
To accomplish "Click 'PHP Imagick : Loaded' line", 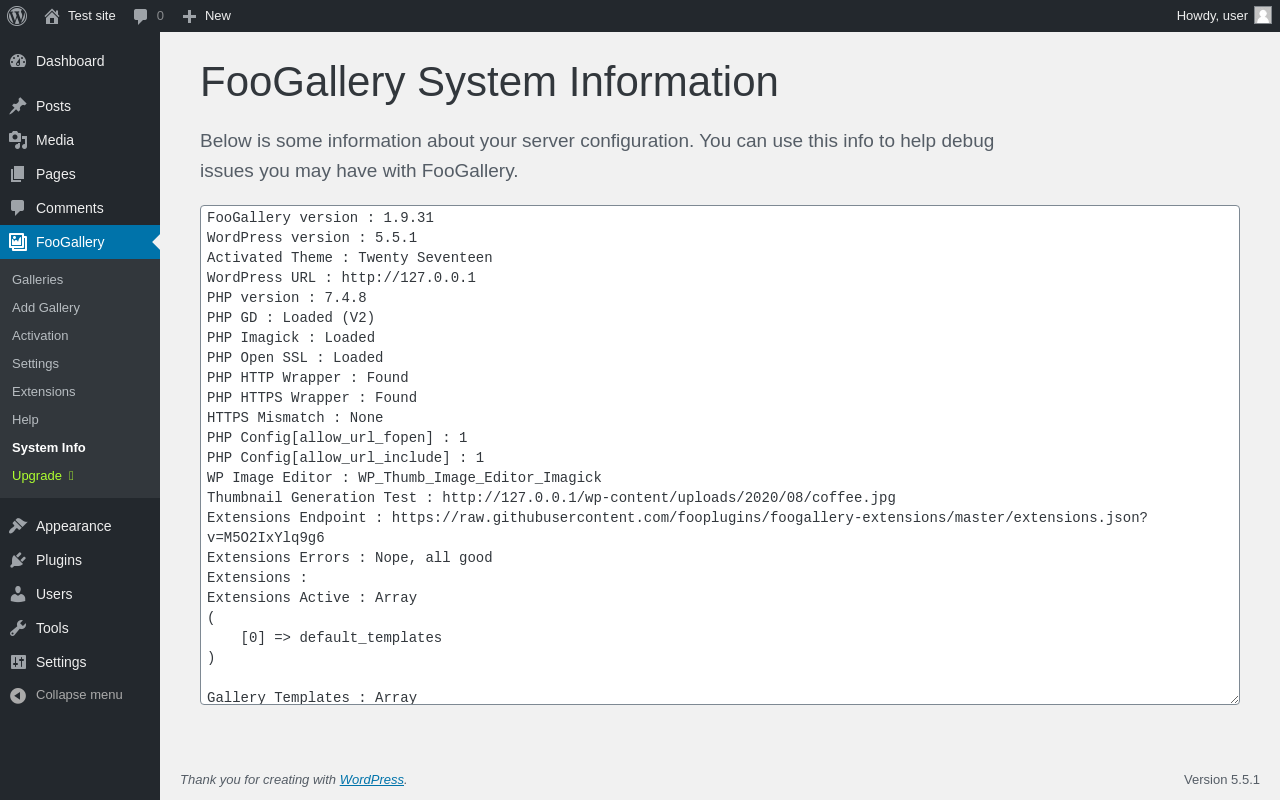I will (291, 338).
